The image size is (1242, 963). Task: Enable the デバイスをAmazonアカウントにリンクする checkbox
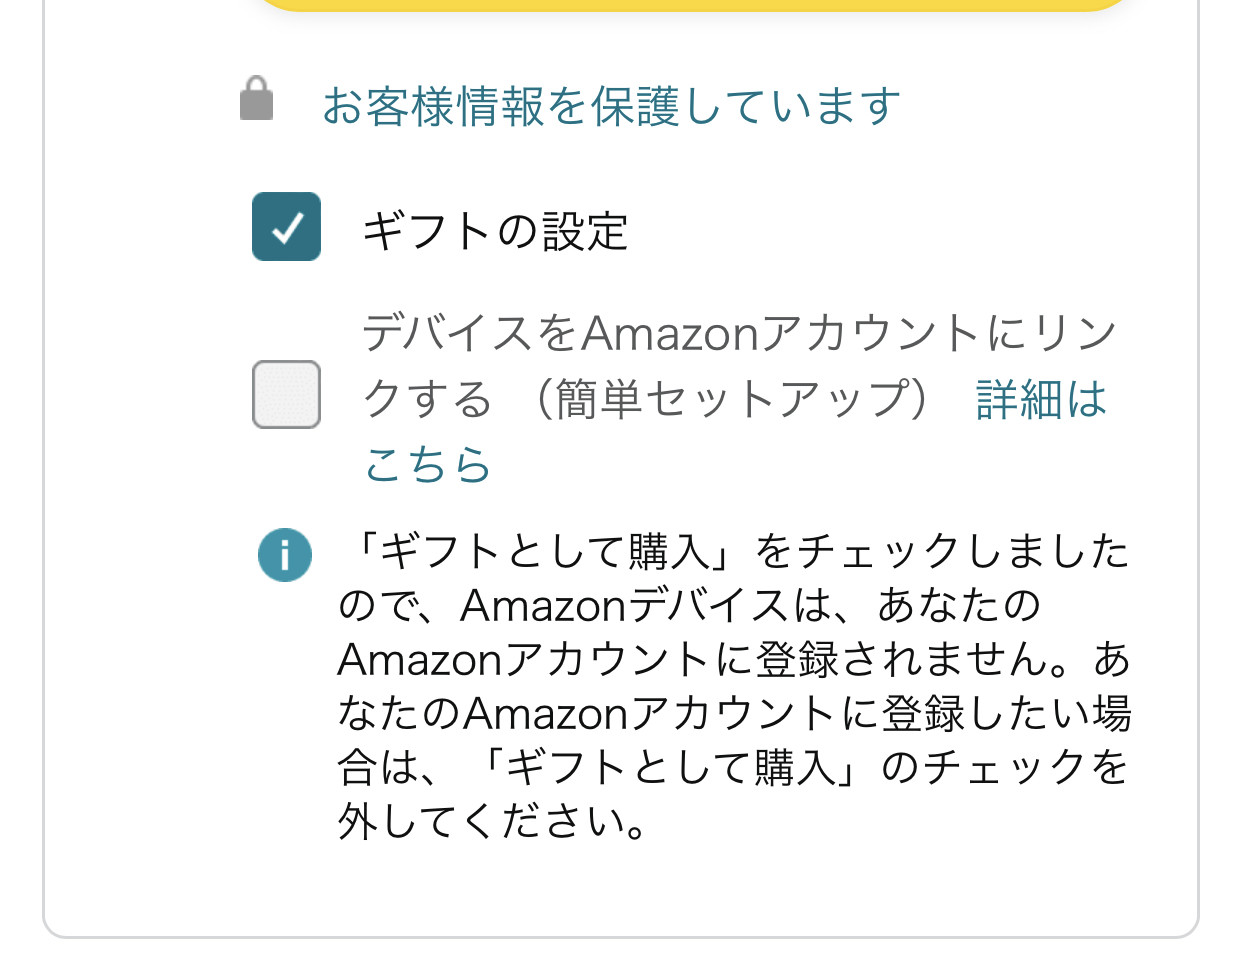pos(287,395)
